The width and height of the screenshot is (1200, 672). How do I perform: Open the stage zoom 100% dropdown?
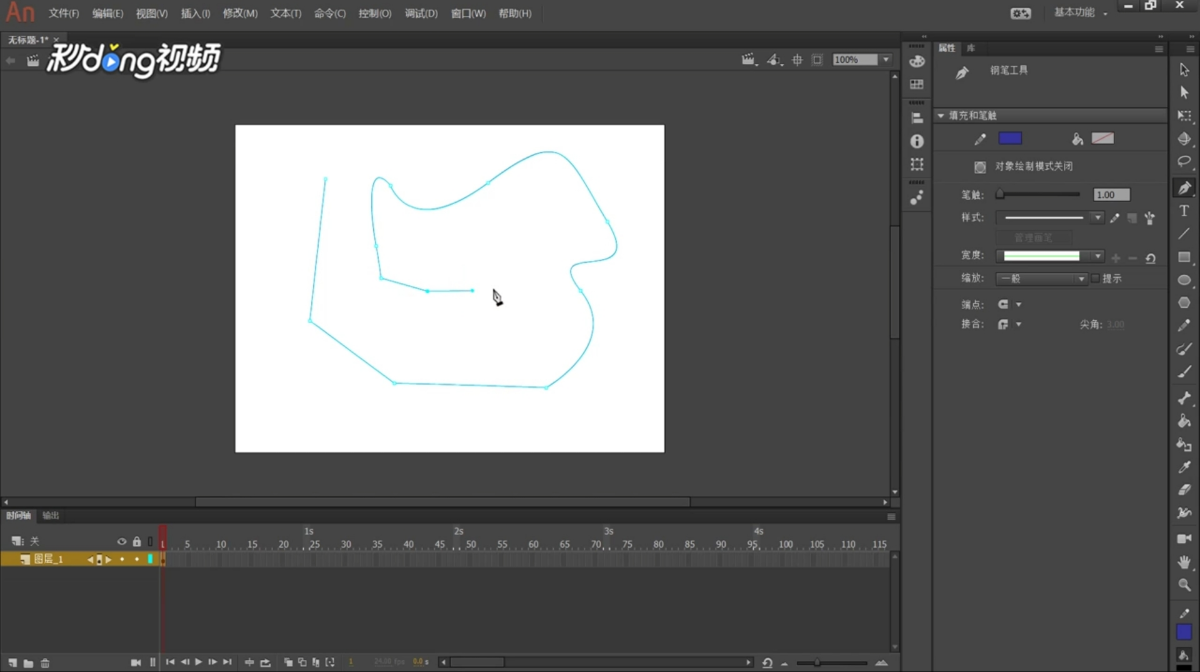(886, 60)
